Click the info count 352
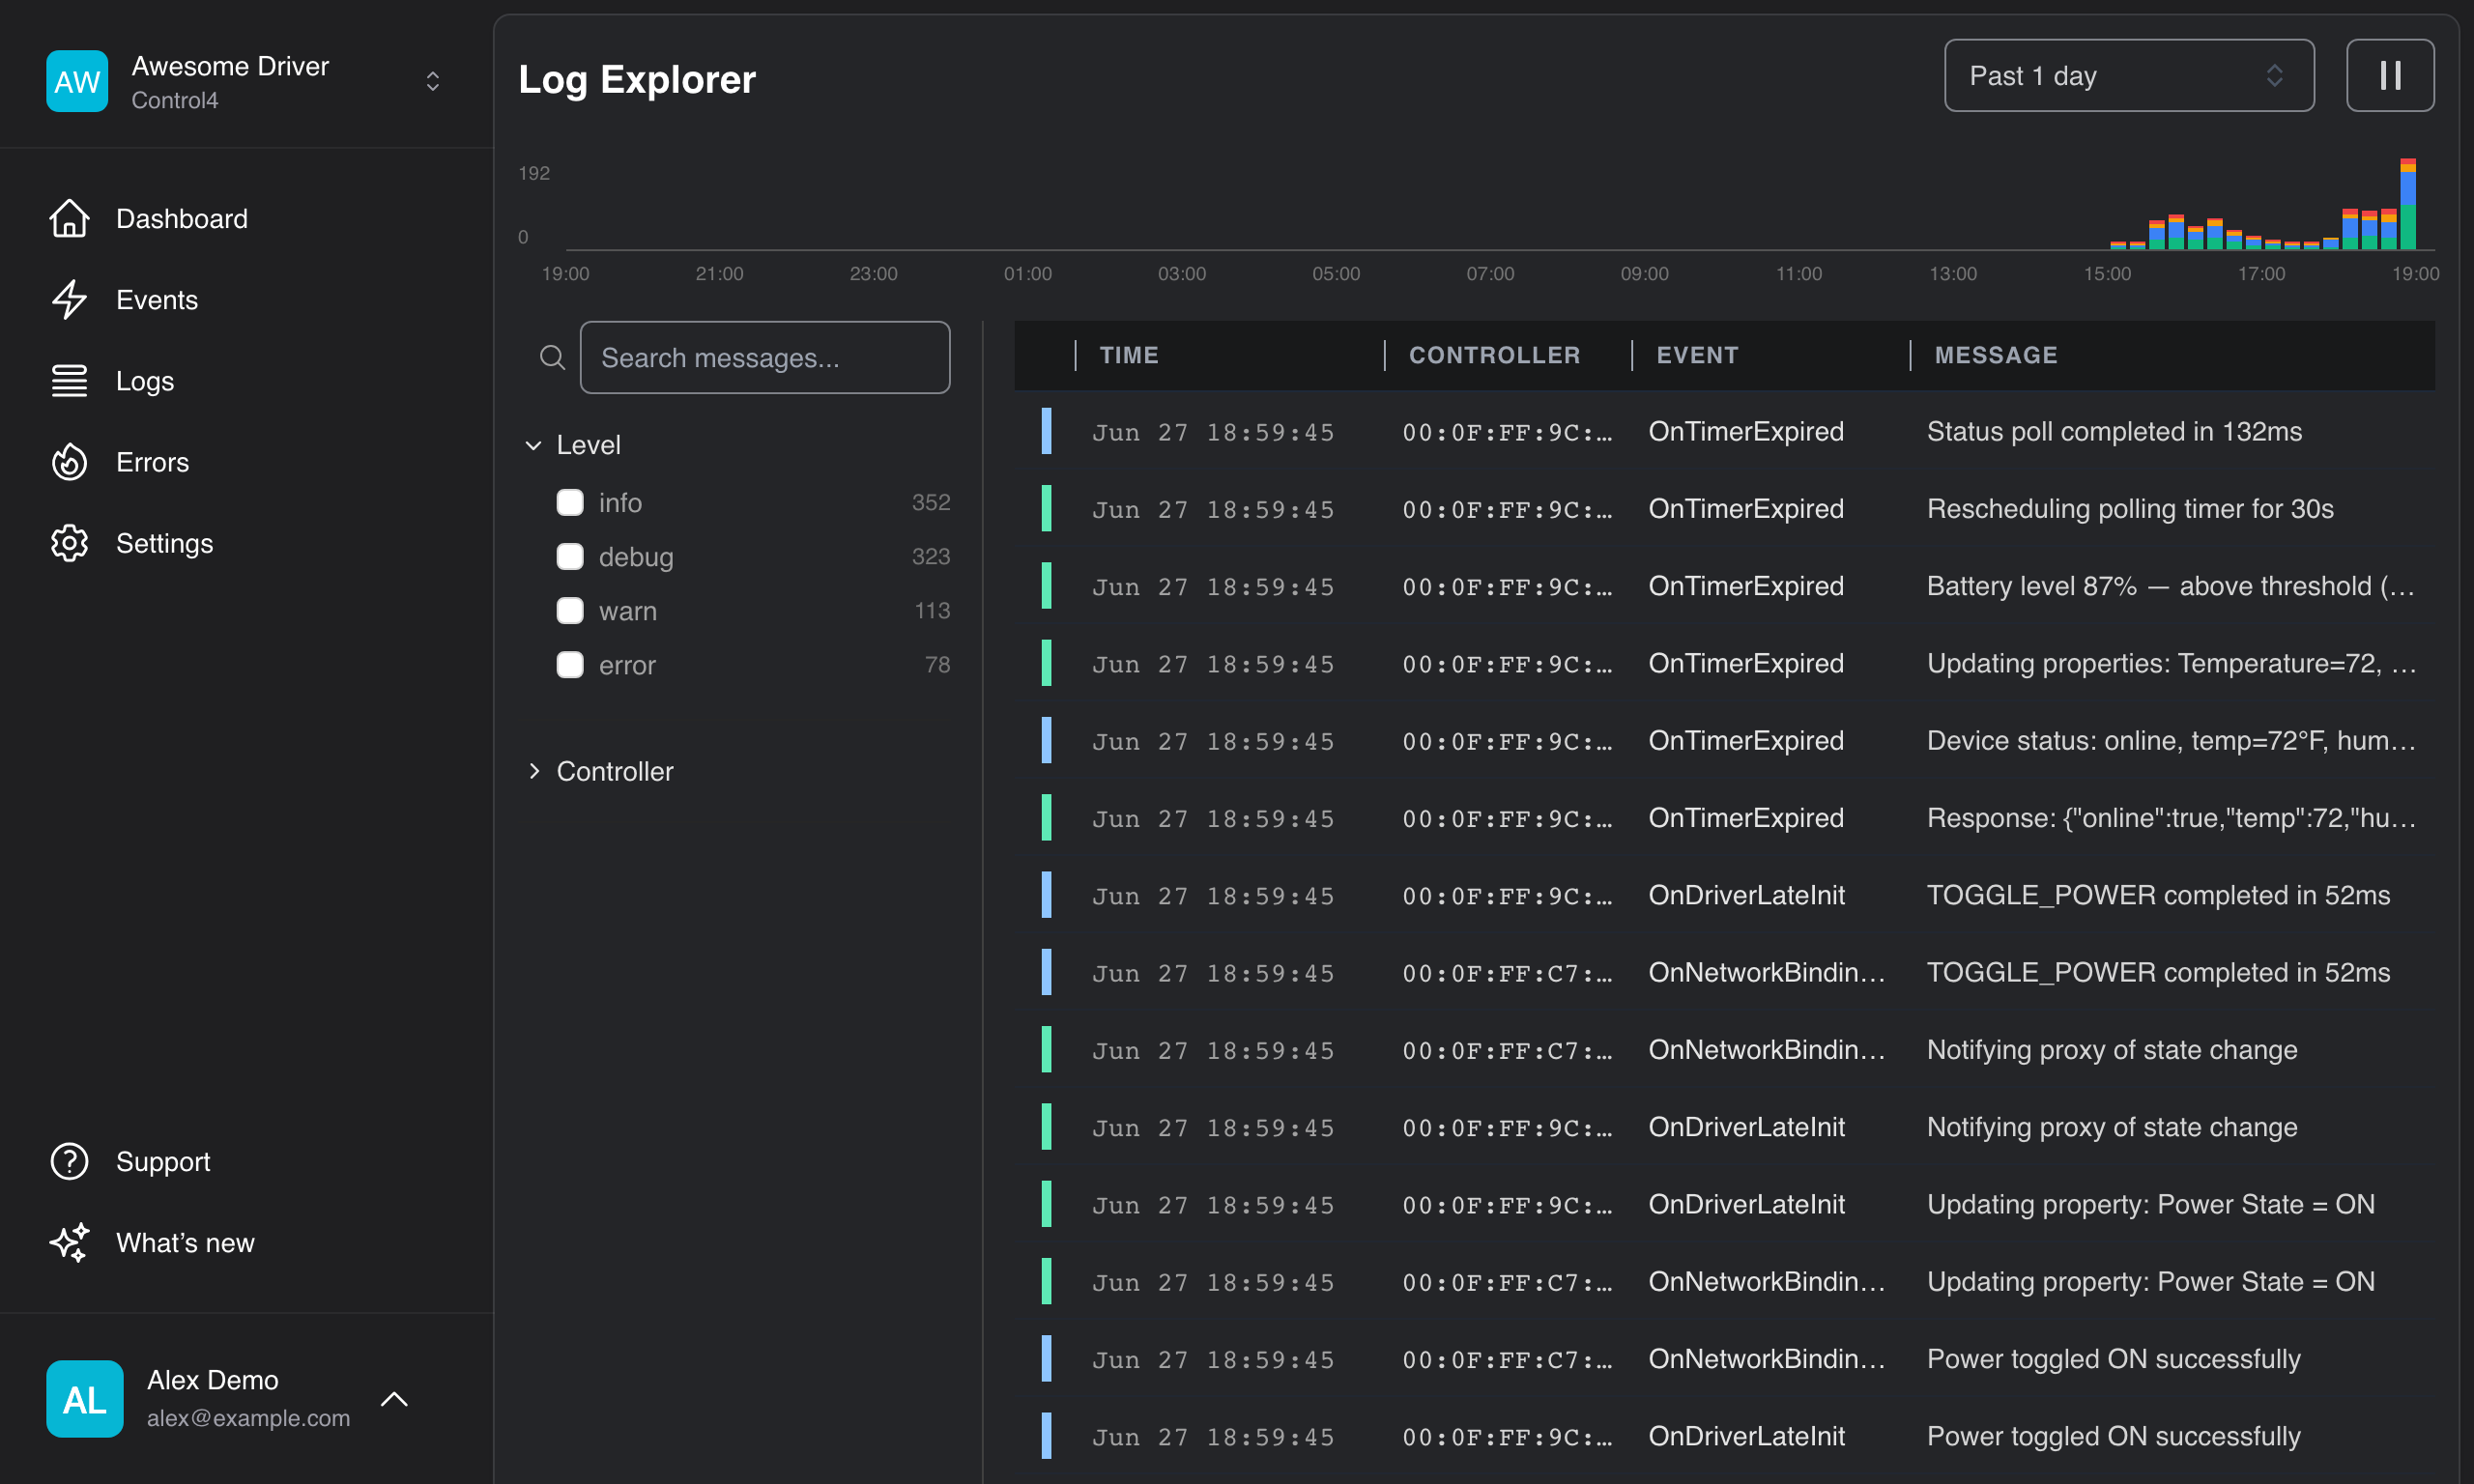 (x=931, y=502)
